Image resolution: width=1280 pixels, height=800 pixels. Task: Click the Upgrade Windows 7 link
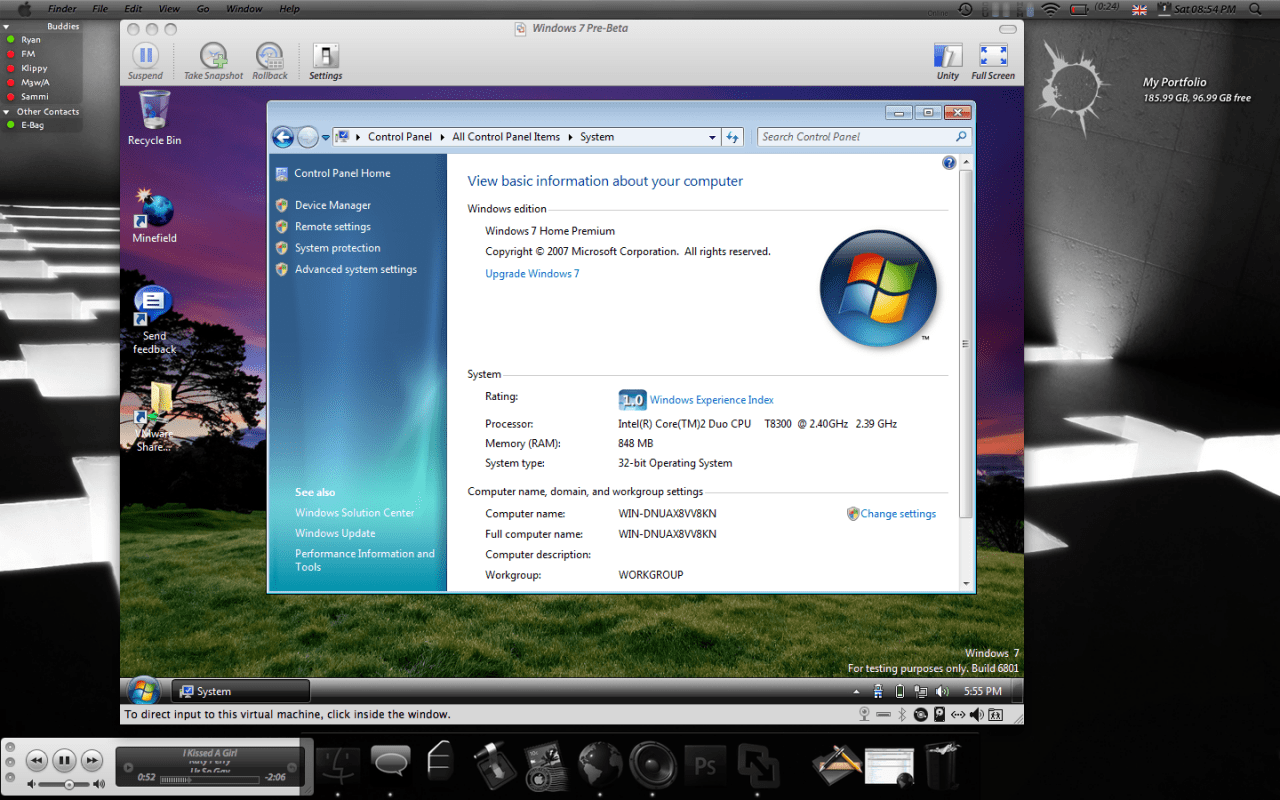532,274
